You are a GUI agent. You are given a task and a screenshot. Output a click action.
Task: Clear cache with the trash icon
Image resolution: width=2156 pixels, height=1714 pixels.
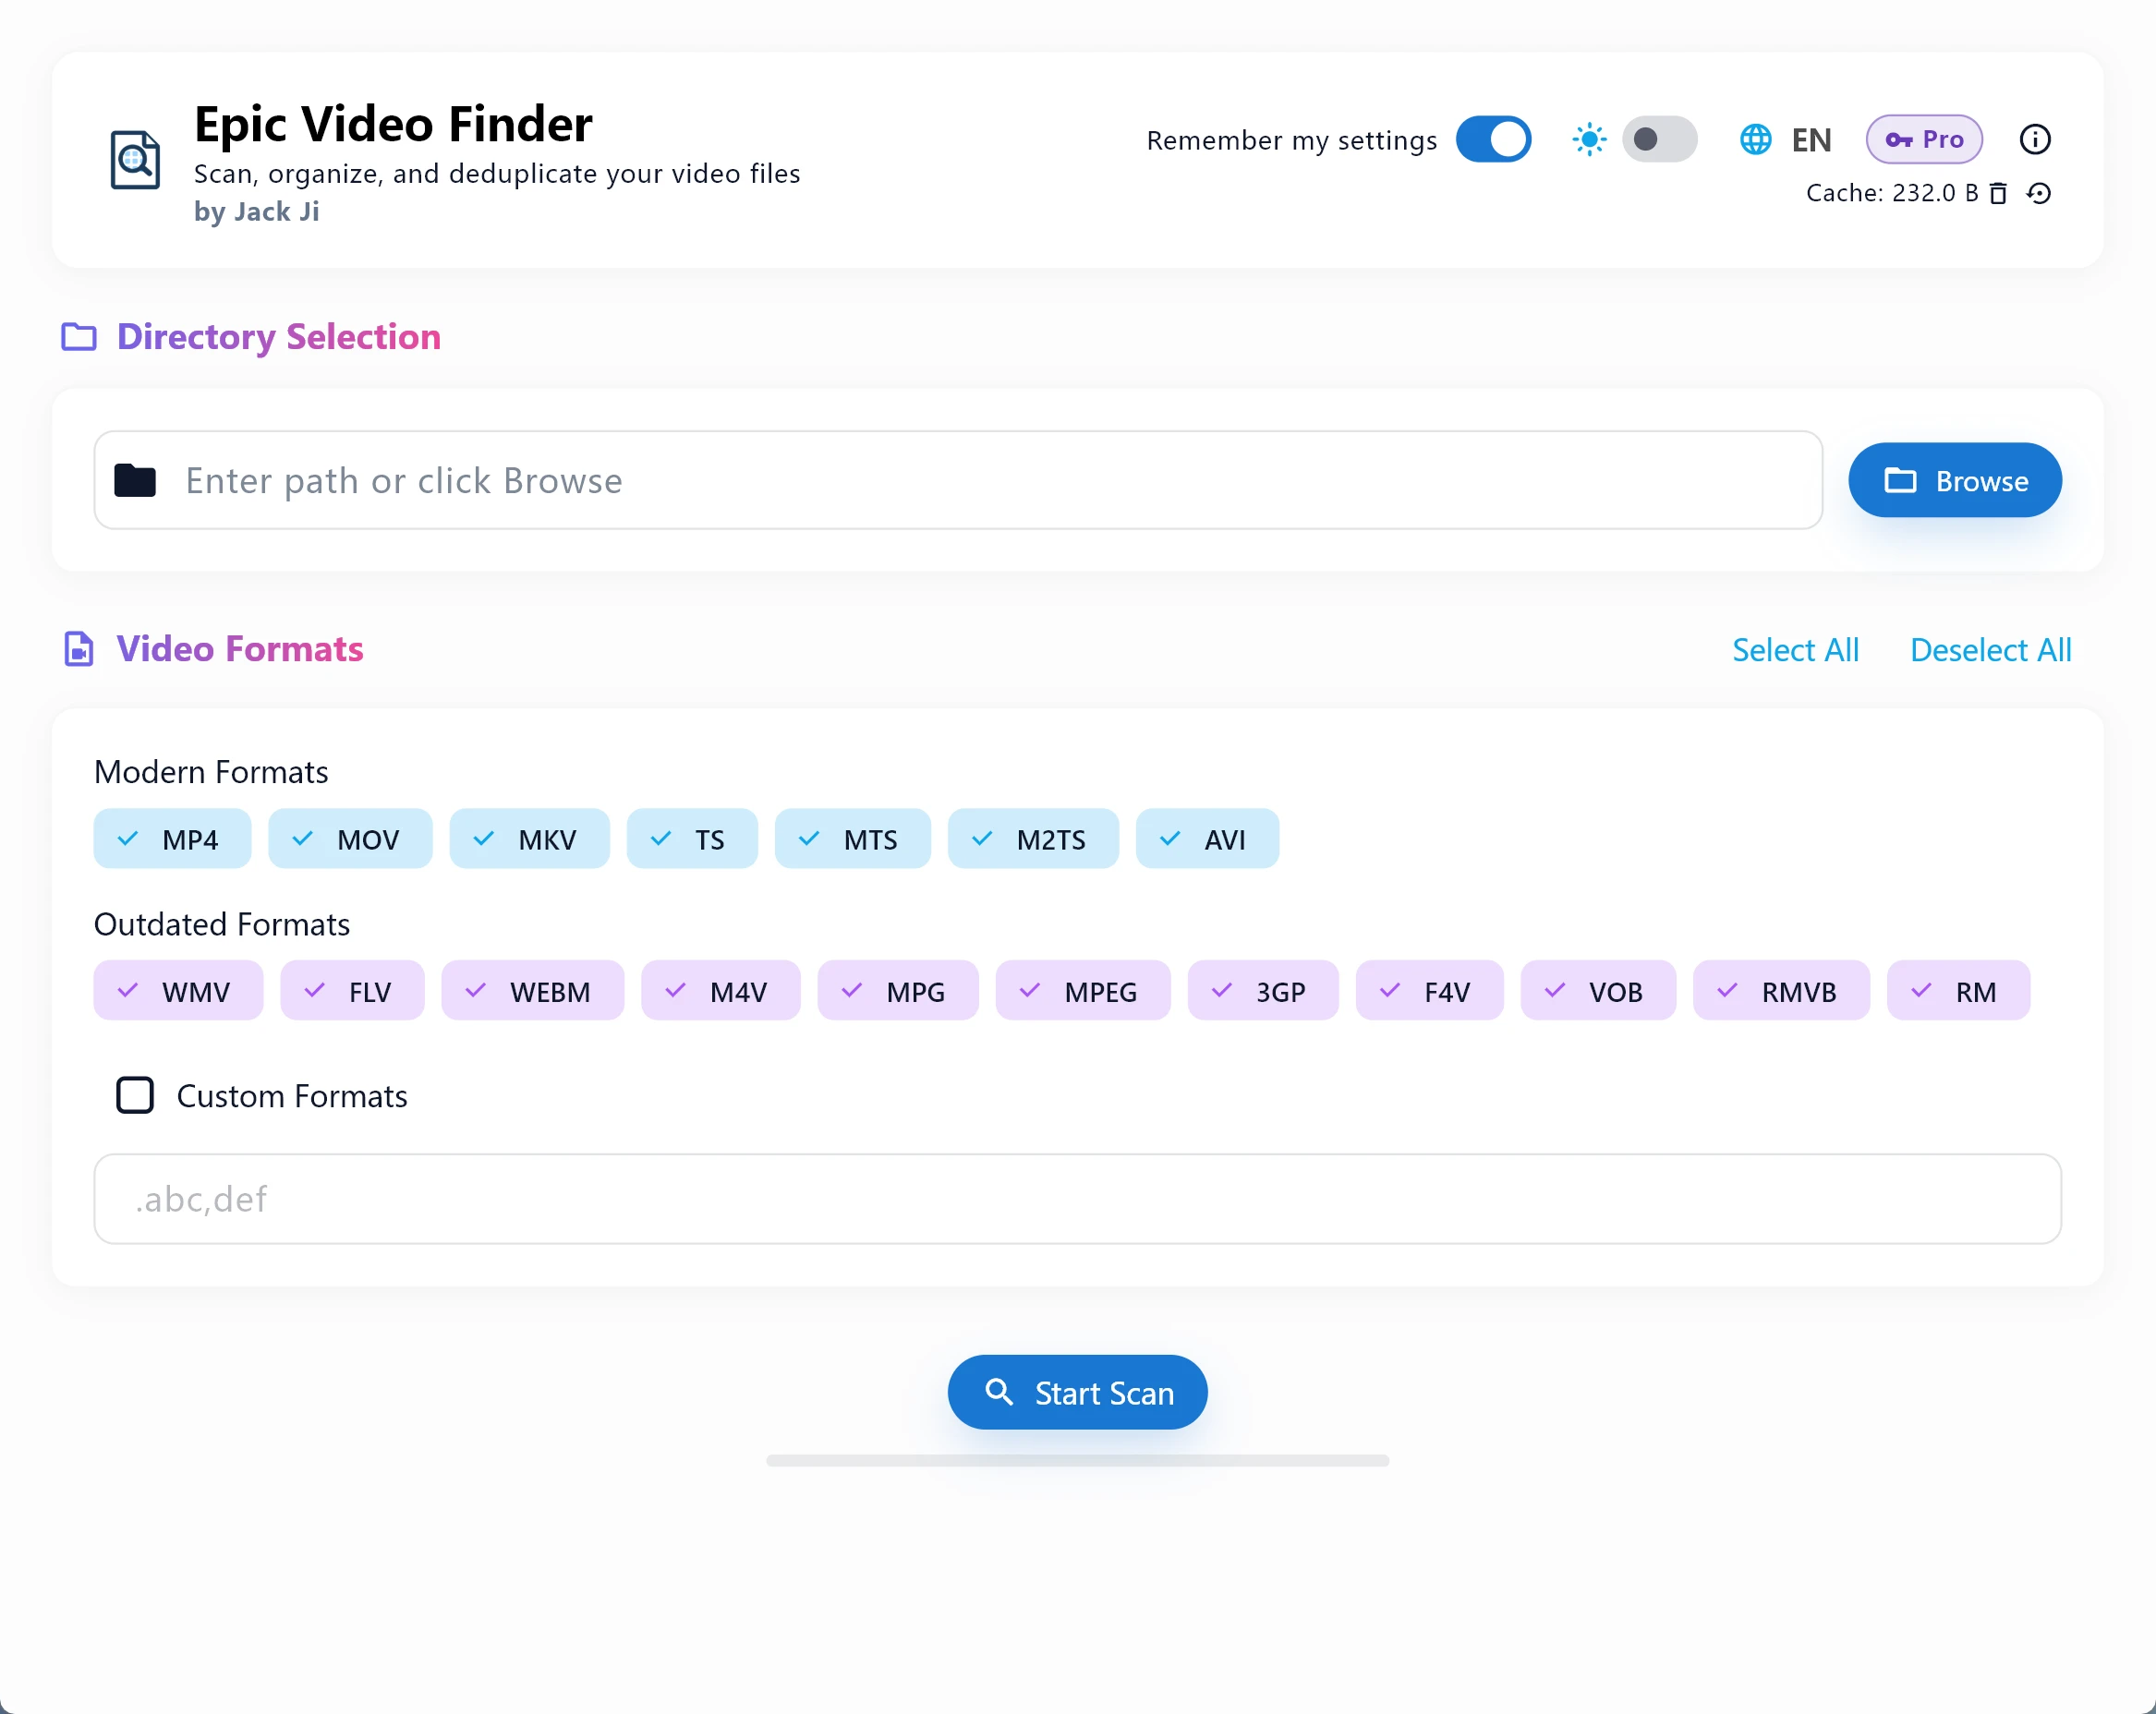click(x=1998, y=193)
